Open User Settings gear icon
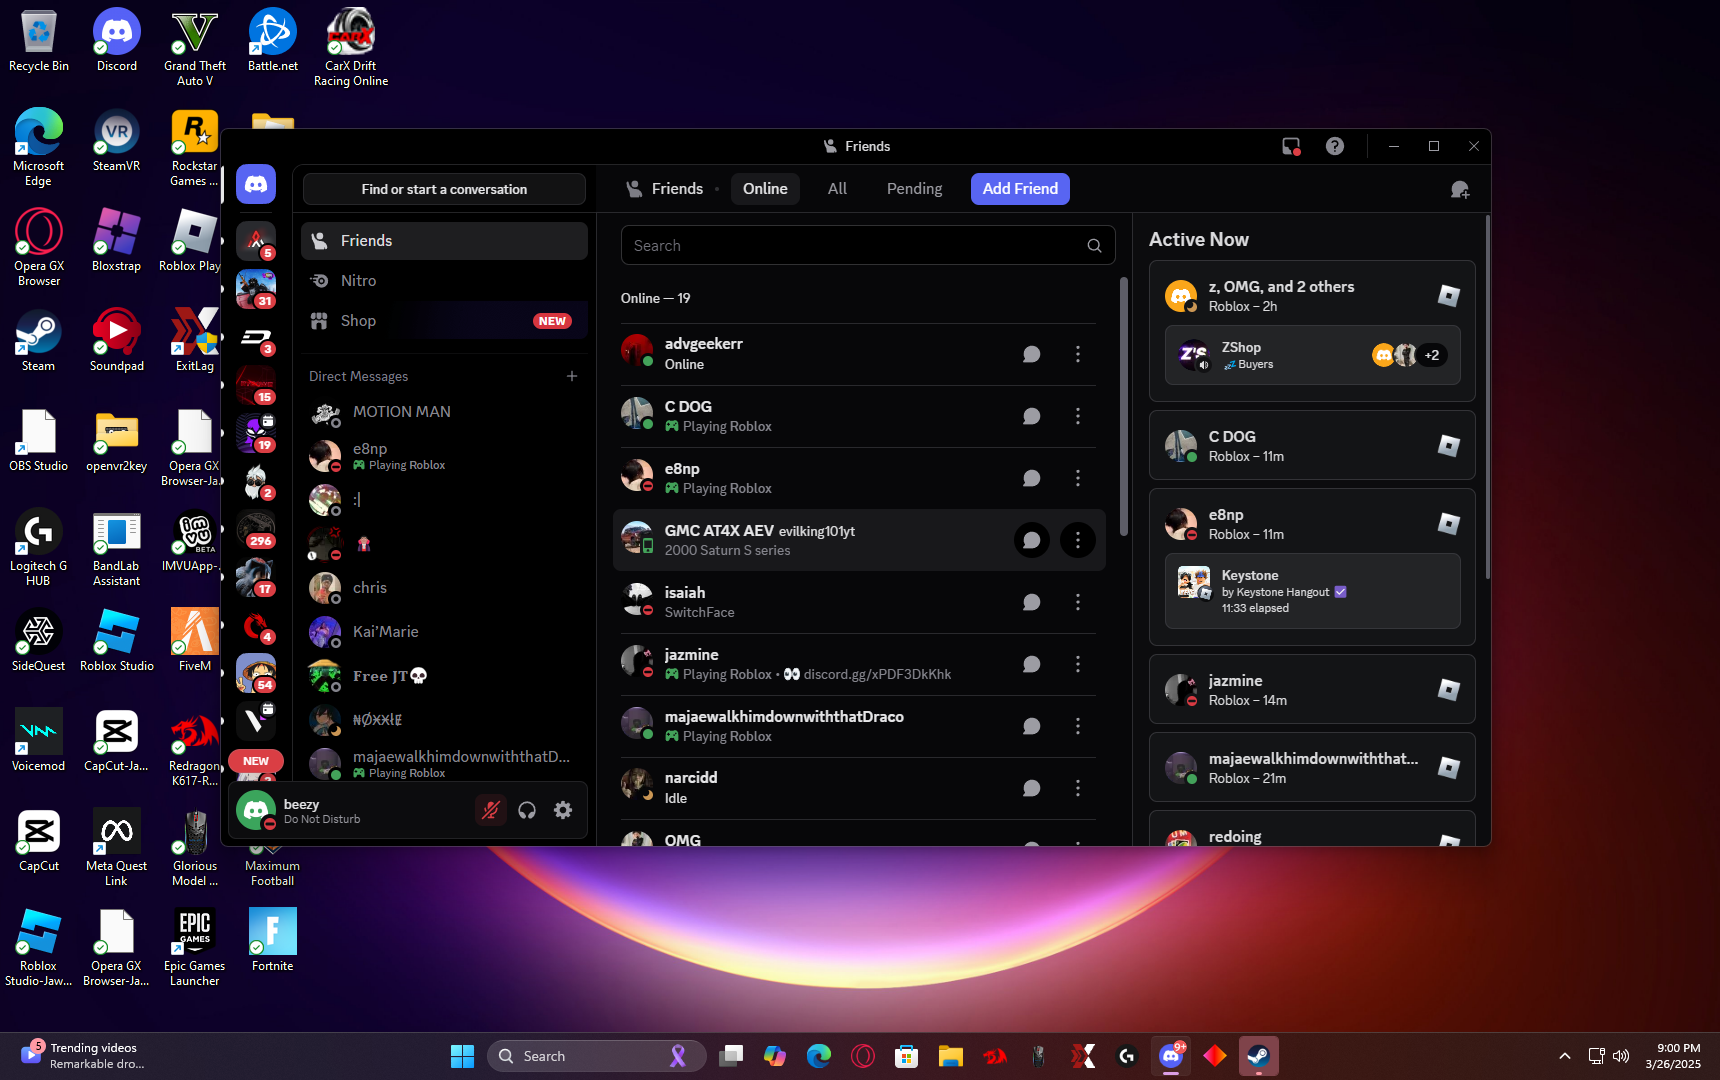 [563, 810]
